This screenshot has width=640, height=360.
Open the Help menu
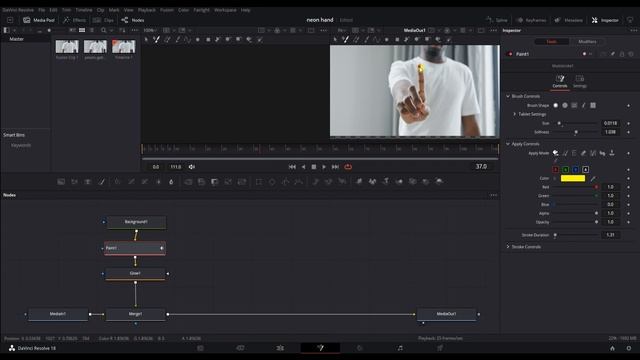click(245, 10)
